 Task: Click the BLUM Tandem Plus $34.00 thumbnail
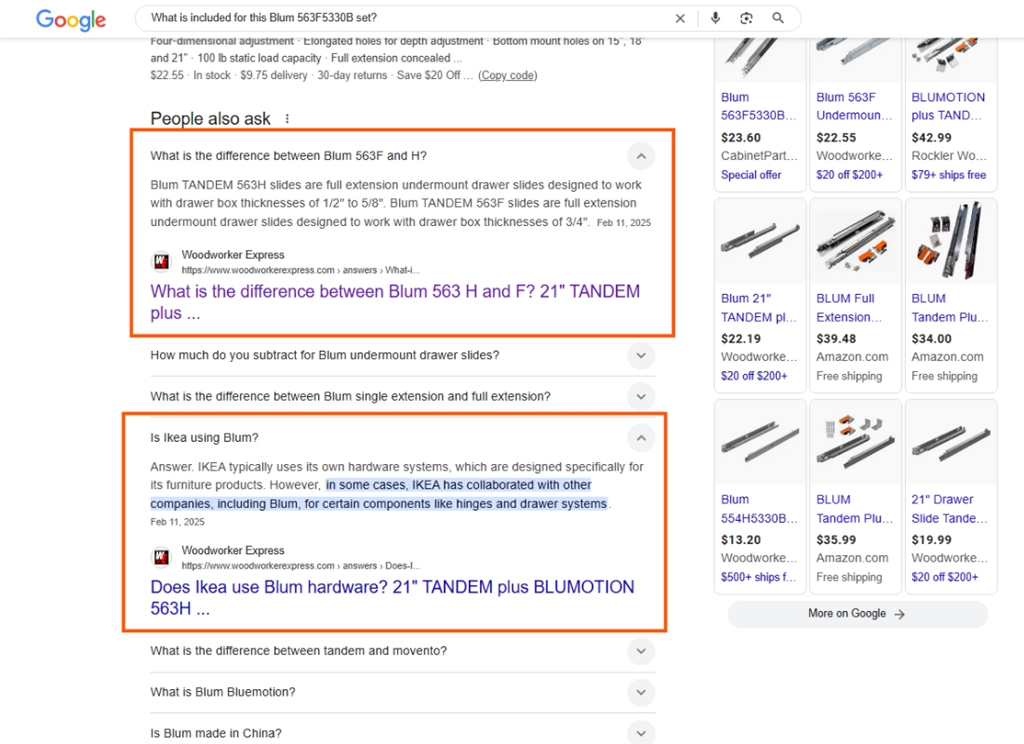point(951,241)
